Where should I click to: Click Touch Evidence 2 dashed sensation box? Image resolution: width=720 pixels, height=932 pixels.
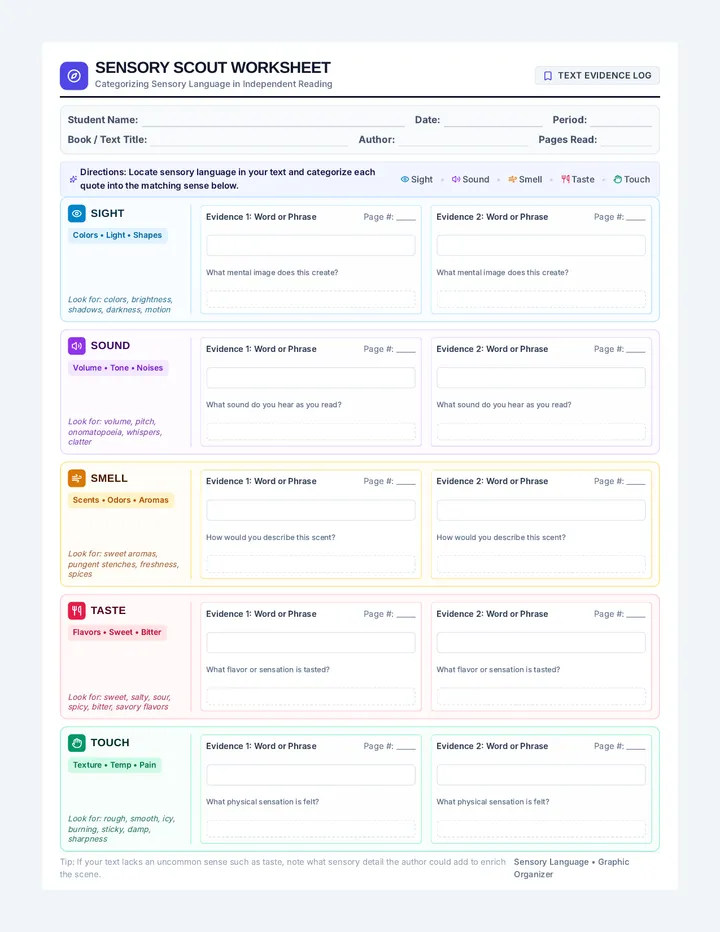(541, 829)
